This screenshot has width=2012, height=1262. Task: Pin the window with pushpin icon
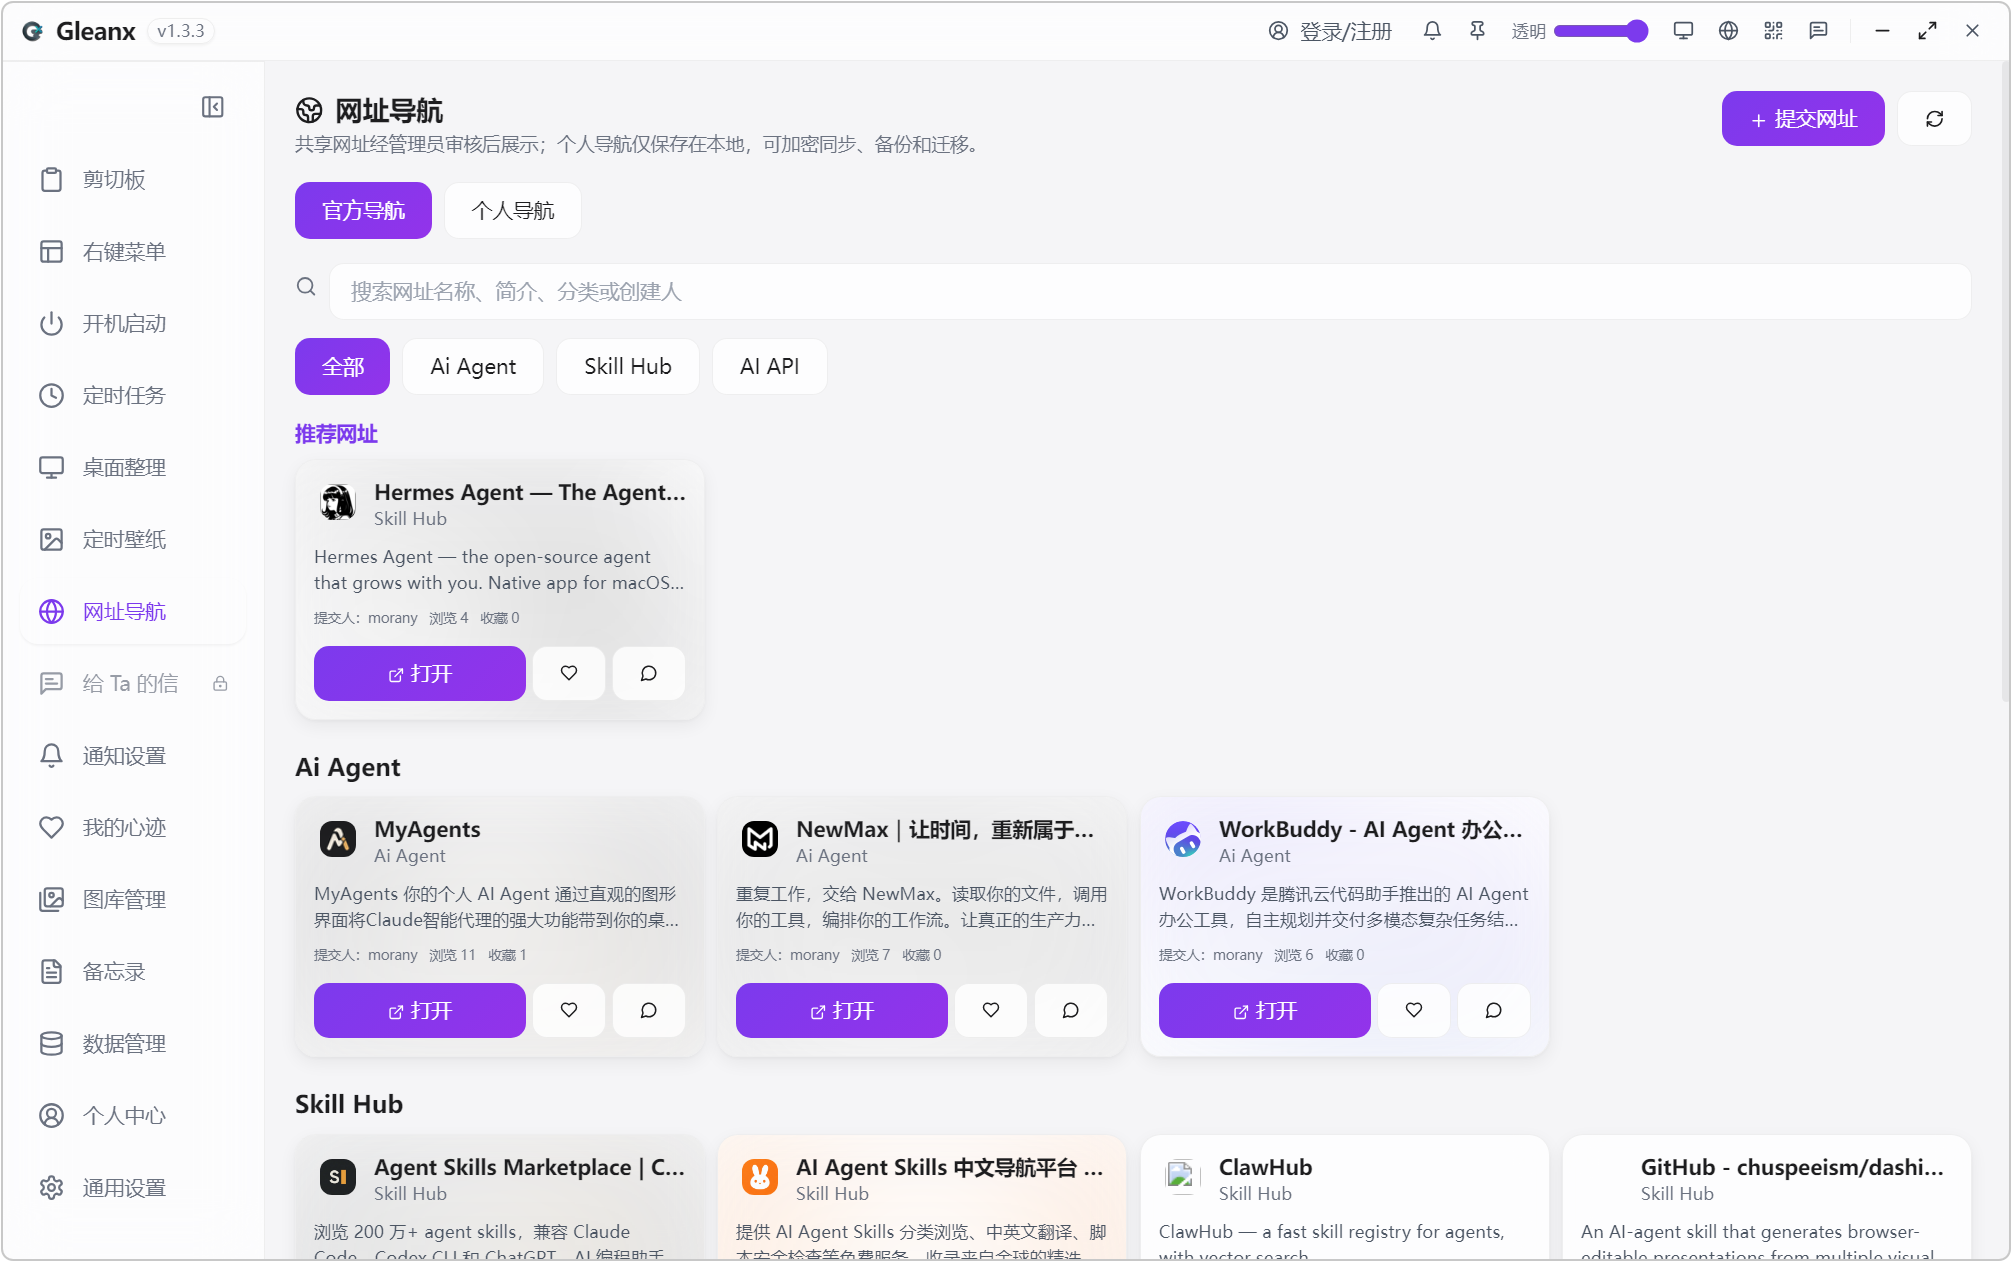[1477, 31]
